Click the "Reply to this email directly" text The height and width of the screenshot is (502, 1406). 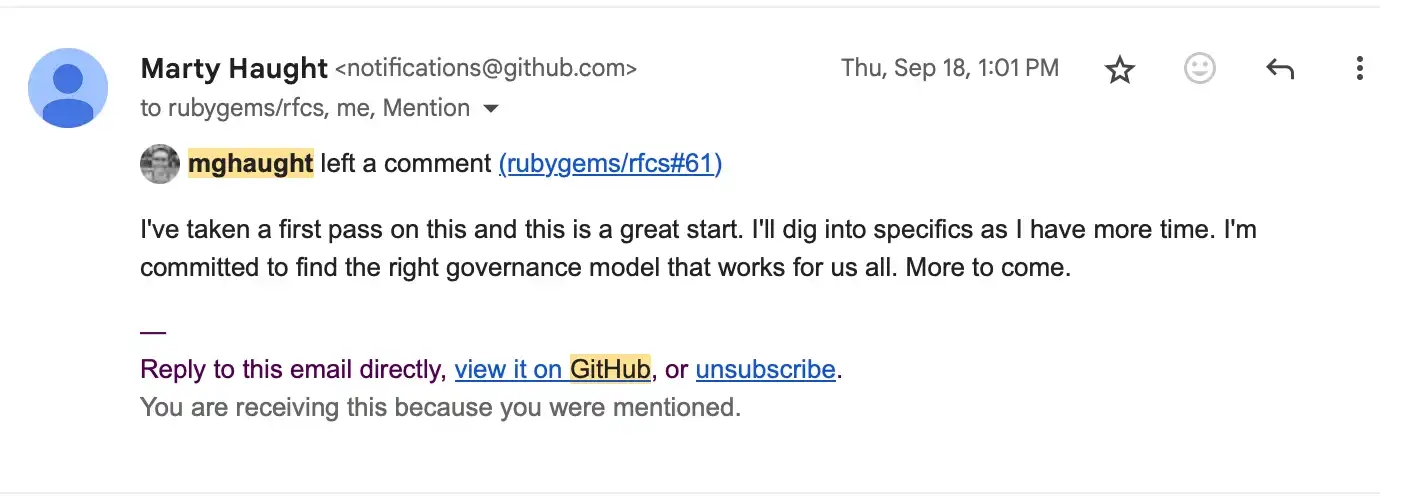point(292,369)
